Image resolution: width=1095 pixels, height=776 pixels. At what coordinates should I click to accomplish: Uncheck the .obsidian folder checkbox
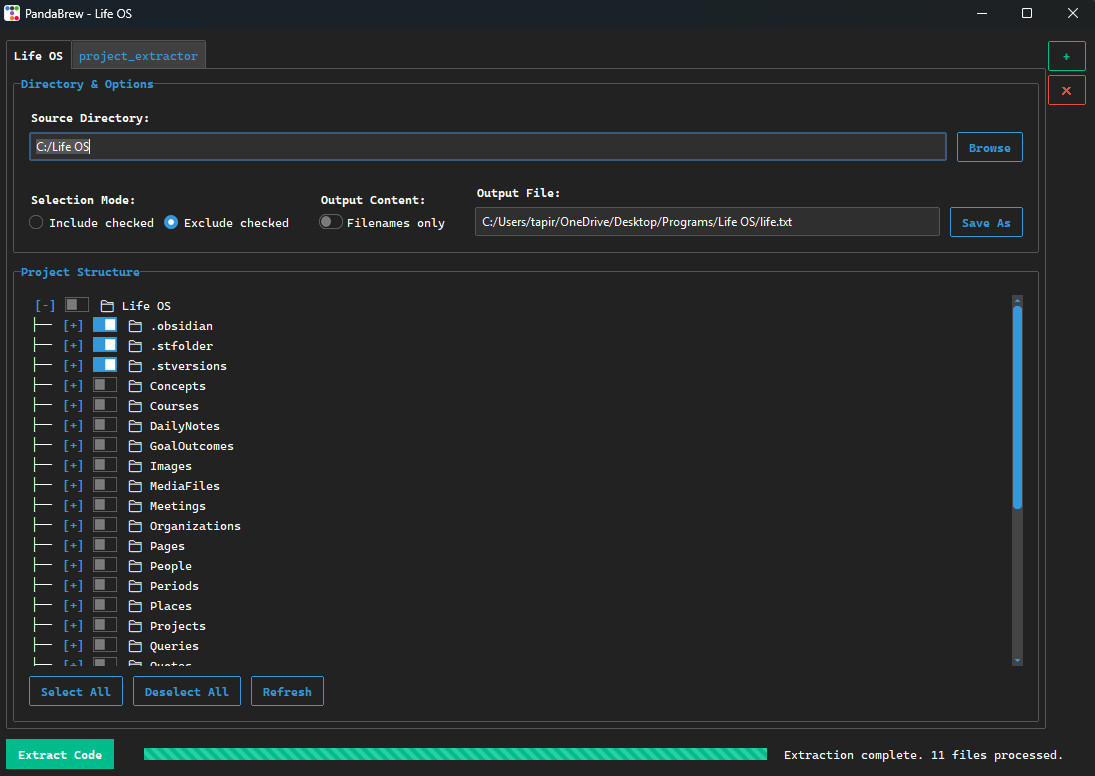click(105, 325)
